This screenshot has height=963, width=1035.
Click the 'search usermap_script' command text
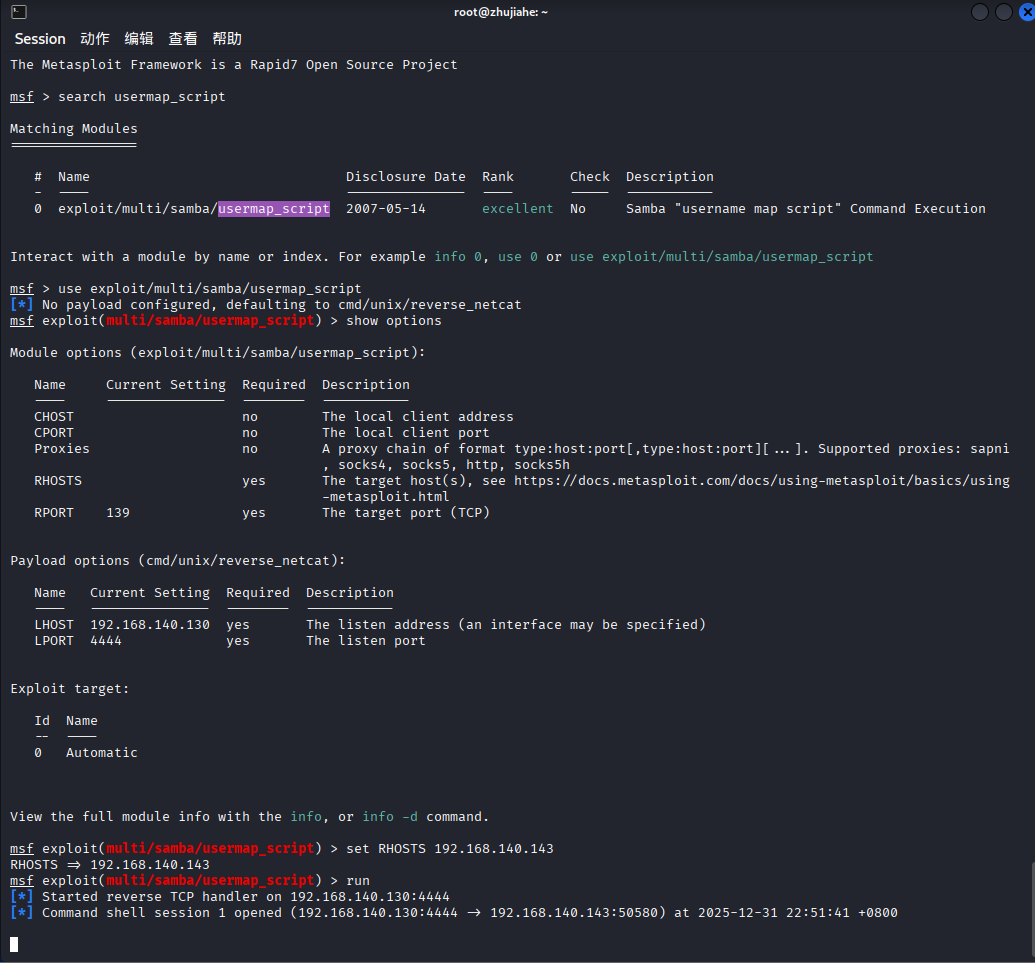click(142, 97)
